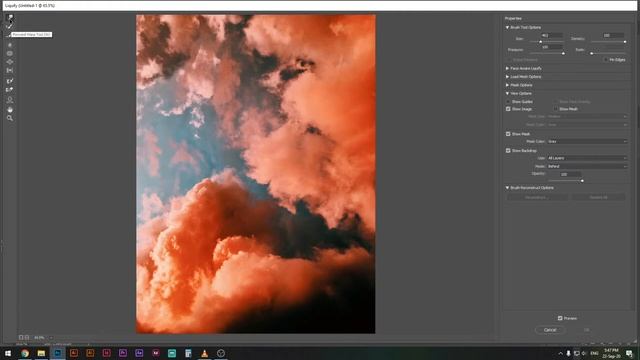This screenshot has height=360, width=640.
Task: Open the backdrop Mode dropdown
Action: click(x=587, y=166)
